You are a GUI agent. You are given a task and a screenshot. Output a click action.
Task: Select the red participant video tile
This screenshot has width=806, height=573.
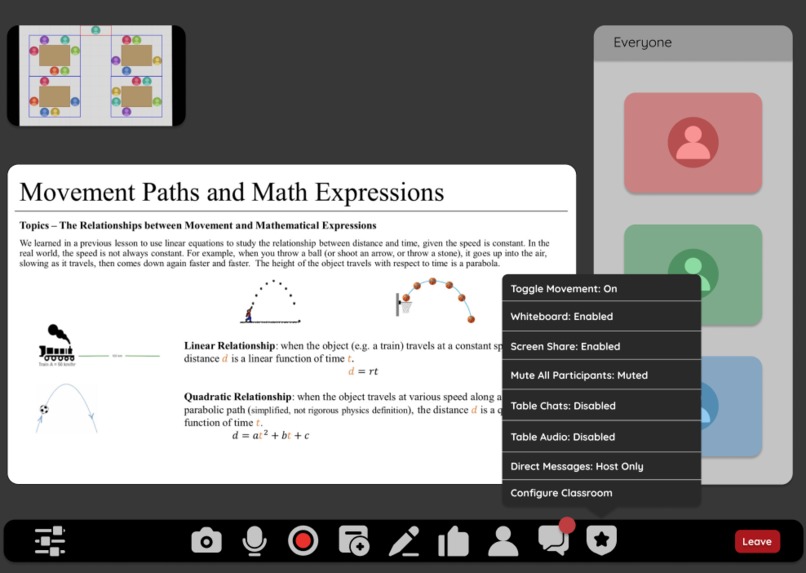point(693,143)
